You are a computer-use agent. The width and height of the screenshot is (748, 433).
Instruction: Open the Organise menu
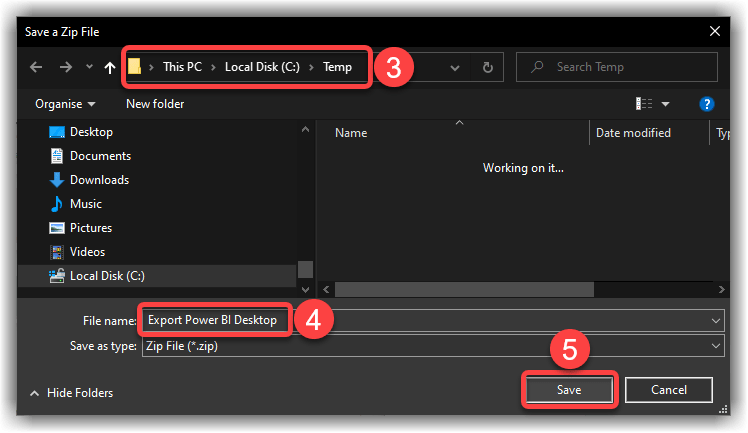(x=66, y=104)
